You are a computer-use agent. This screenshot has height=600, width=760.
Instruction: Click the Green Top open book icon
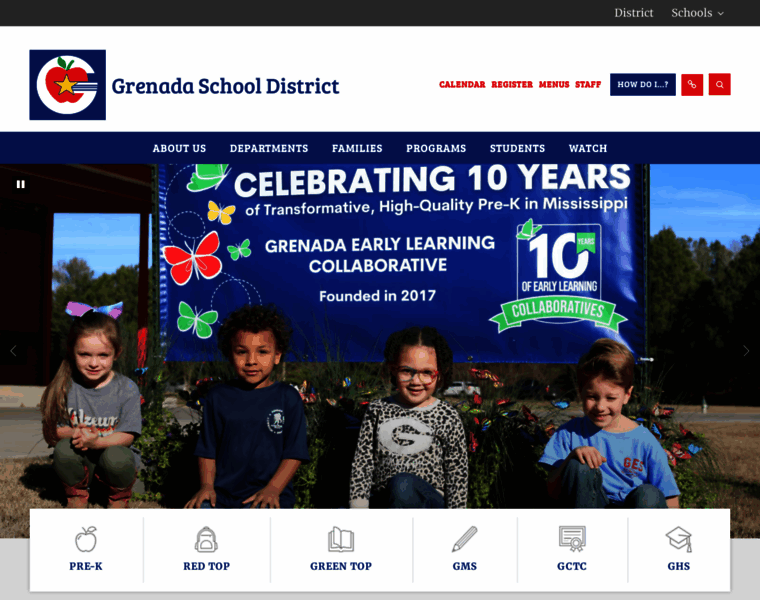pyautogui.click(x=341, y=539)
